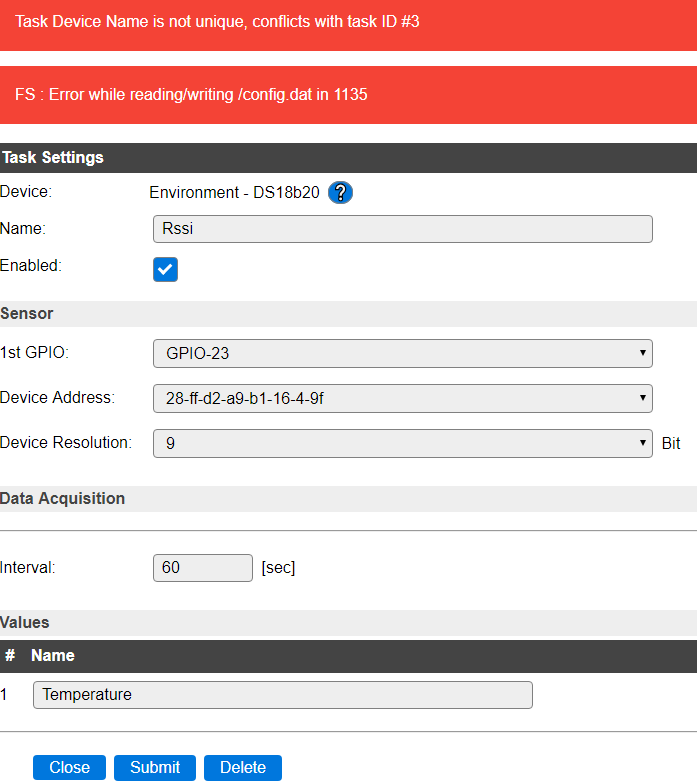Viewport: 697px width, 784px height.
Task: Click the Temperature value name field
Action: (x=282, y=695)
